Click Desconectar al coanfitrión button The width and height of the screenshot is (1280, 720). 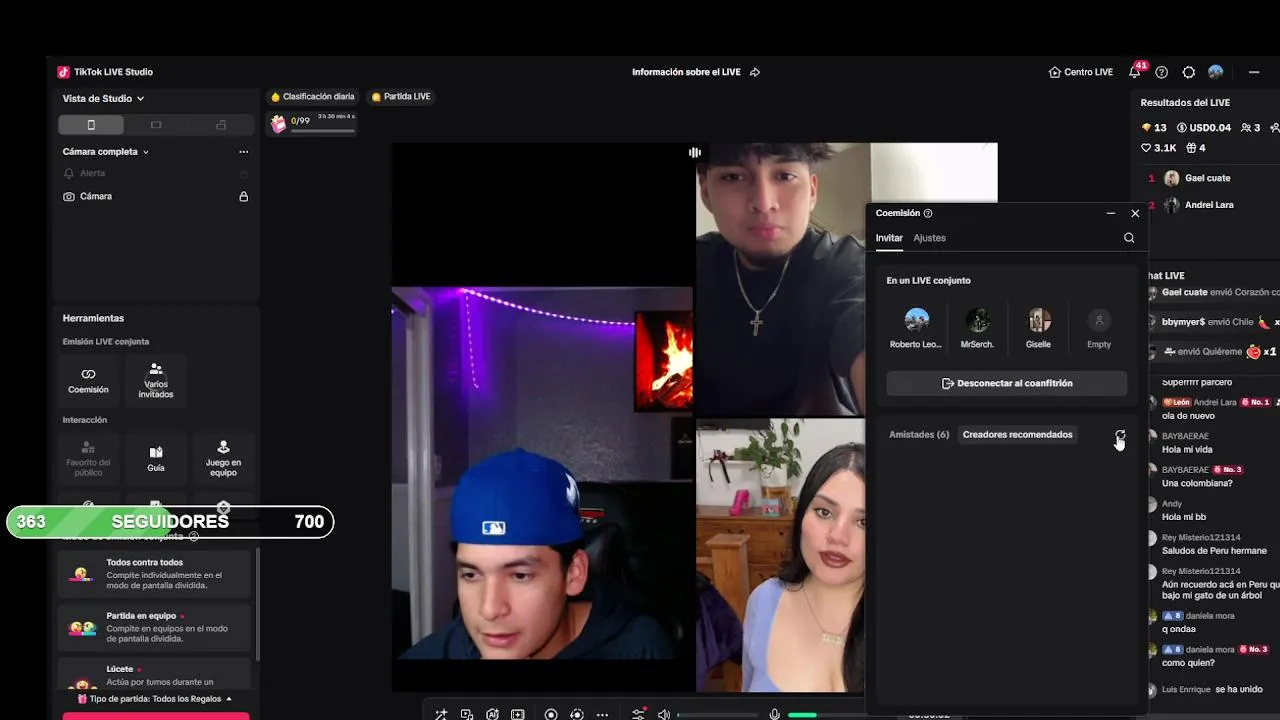(x=1007, y=383)
